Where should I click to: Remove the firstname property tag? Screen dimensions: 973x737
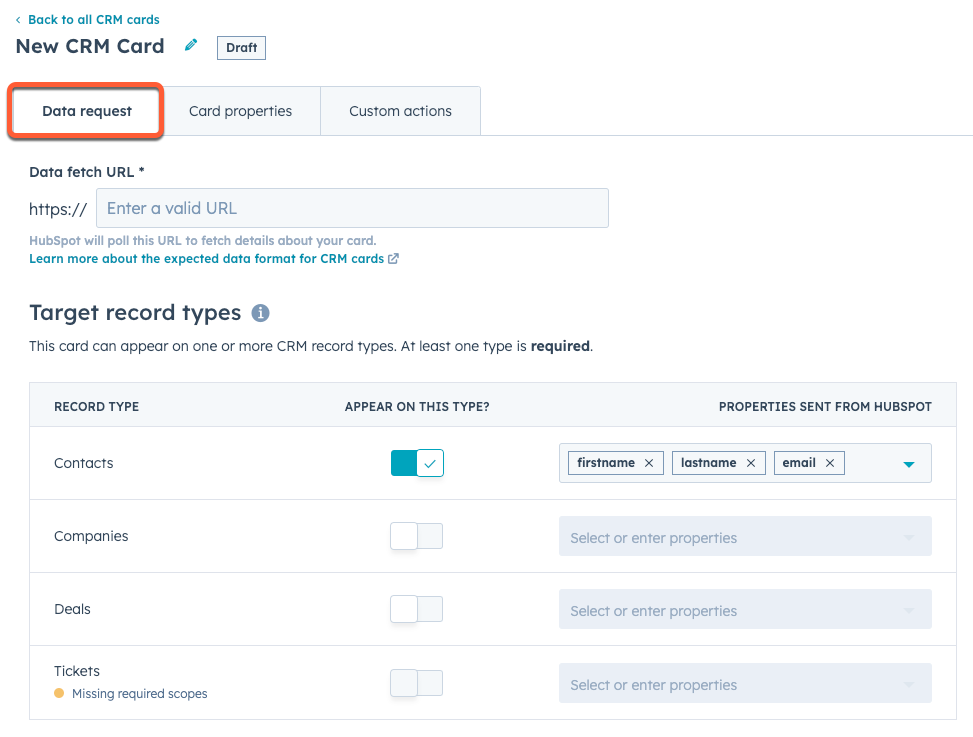coord(649,463)
